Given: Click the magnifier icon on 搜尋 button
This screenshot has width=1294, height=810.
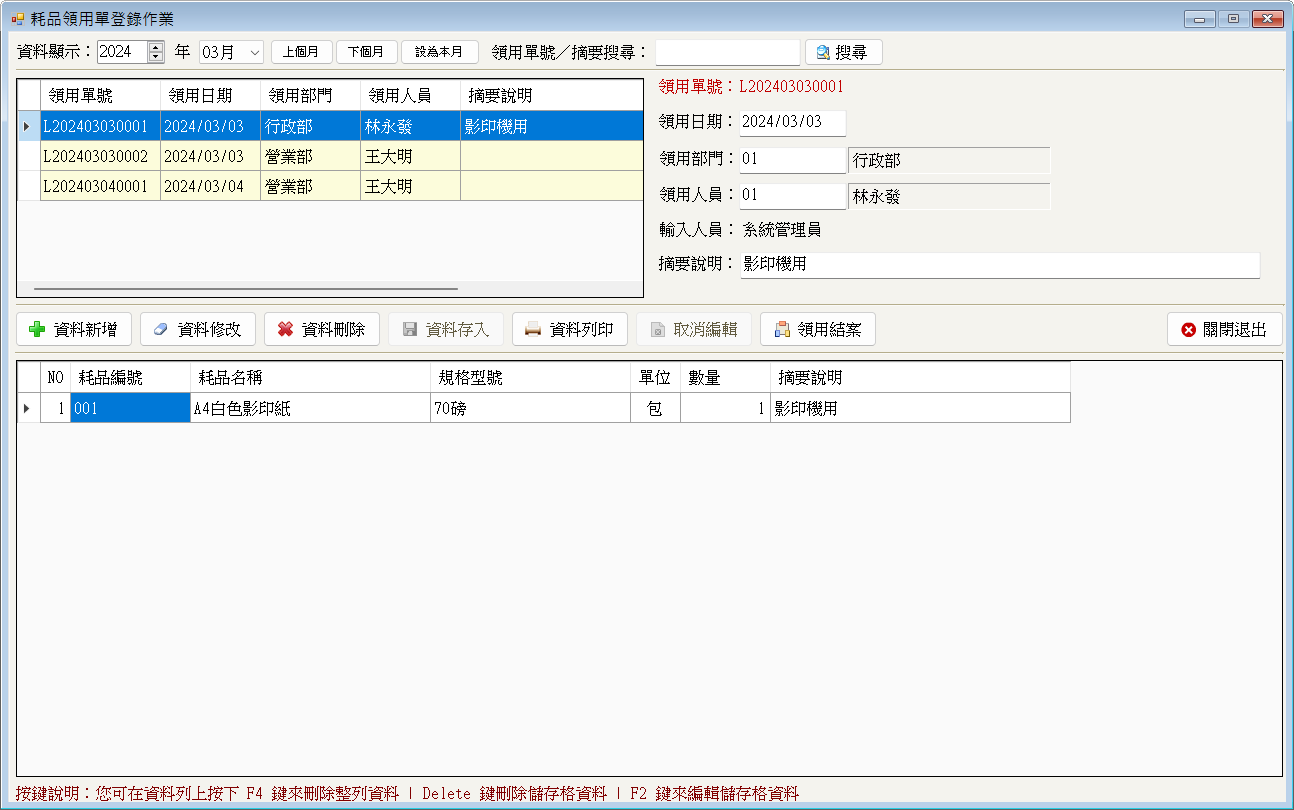Looking at the screenshot, I should (x=823, y=52).
